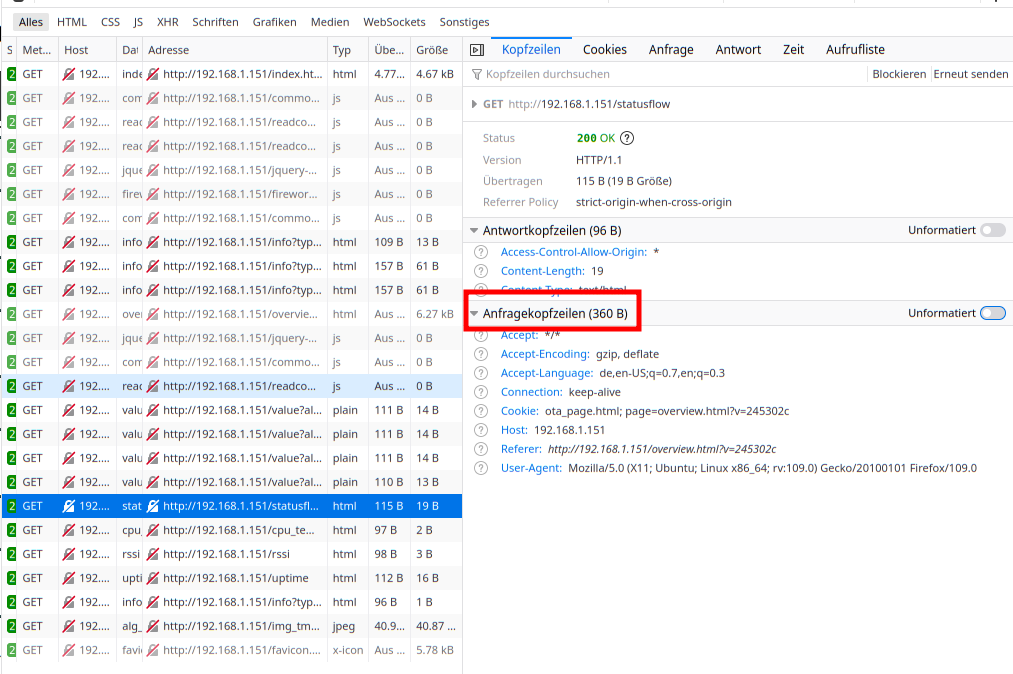The image size is (1013, 674).
Task: Click the help icon next to 200 OK status
Action: [x=627, y=136]
